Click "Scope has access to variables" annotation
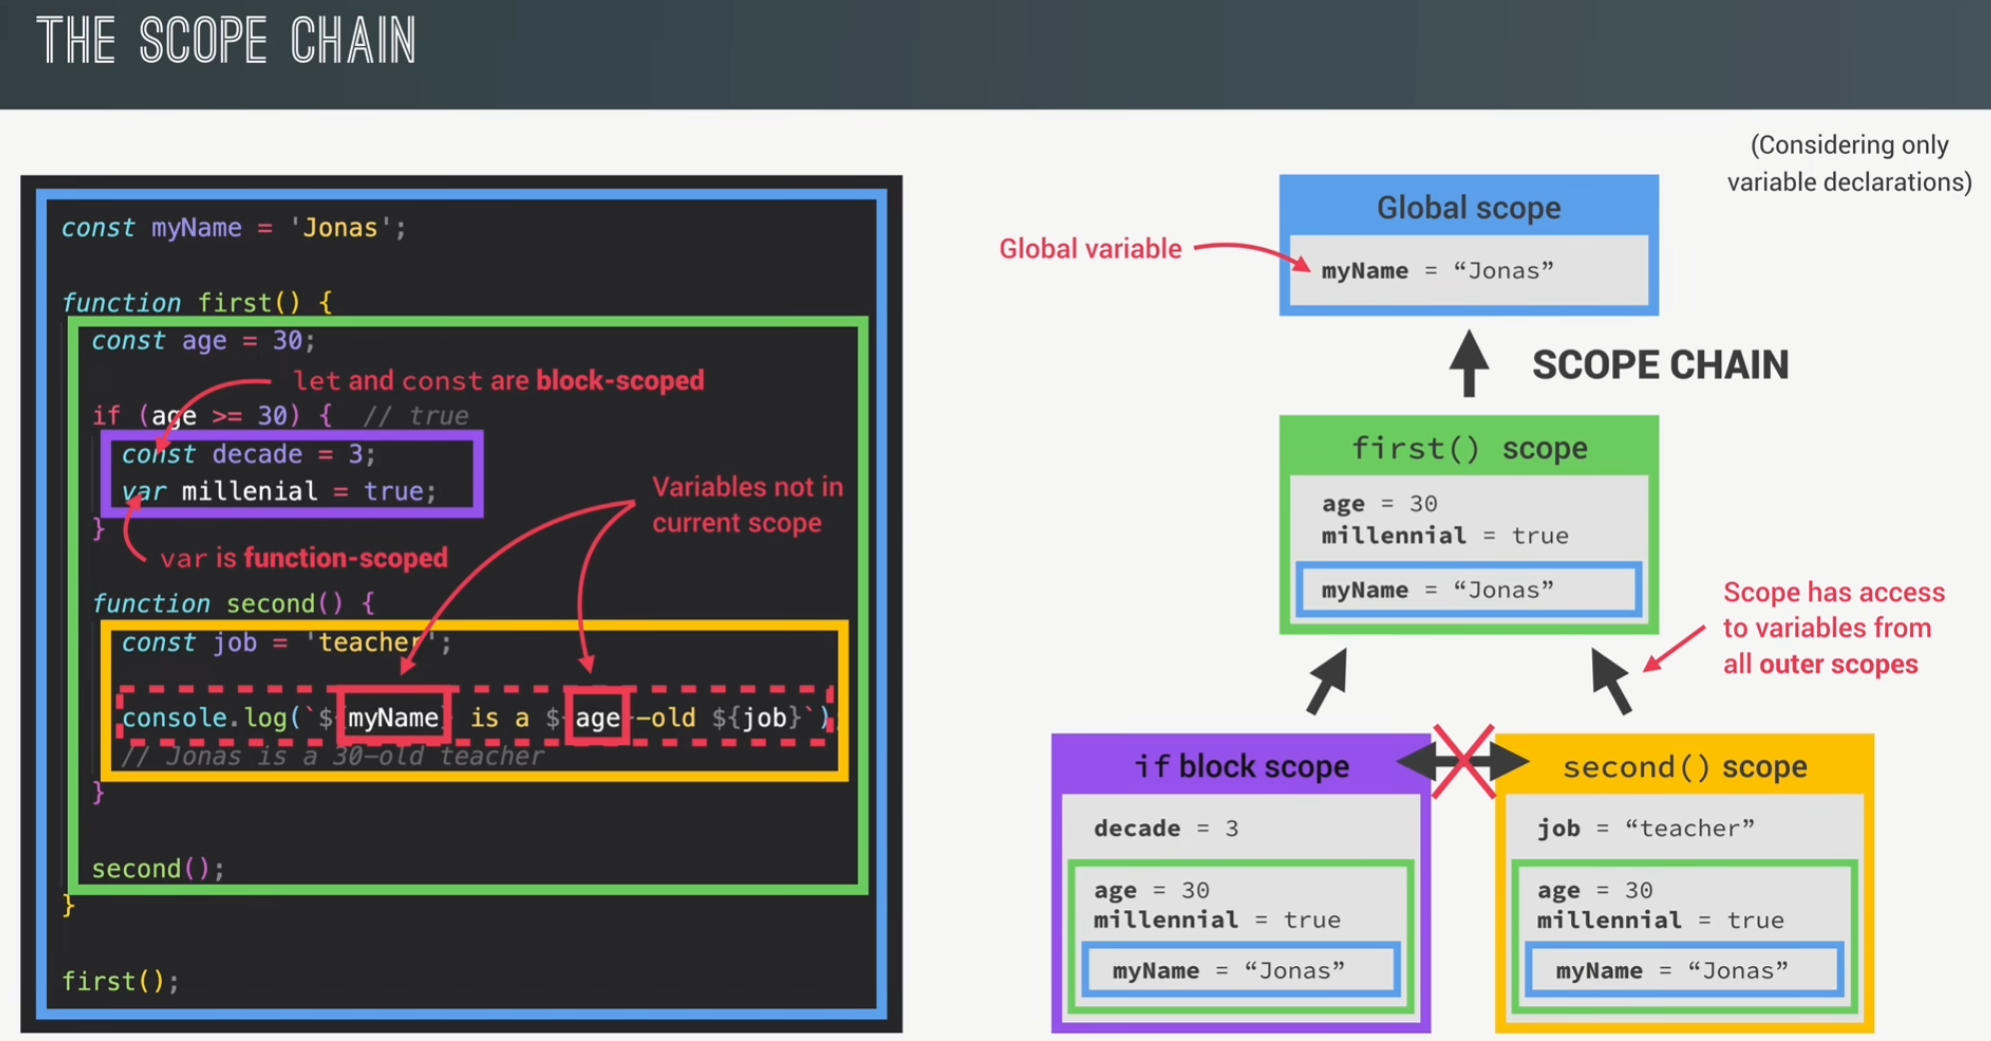Image resolution: width=1991 pixels, height=1041 pixels. pyautogui.click(x=1833, y=628)
